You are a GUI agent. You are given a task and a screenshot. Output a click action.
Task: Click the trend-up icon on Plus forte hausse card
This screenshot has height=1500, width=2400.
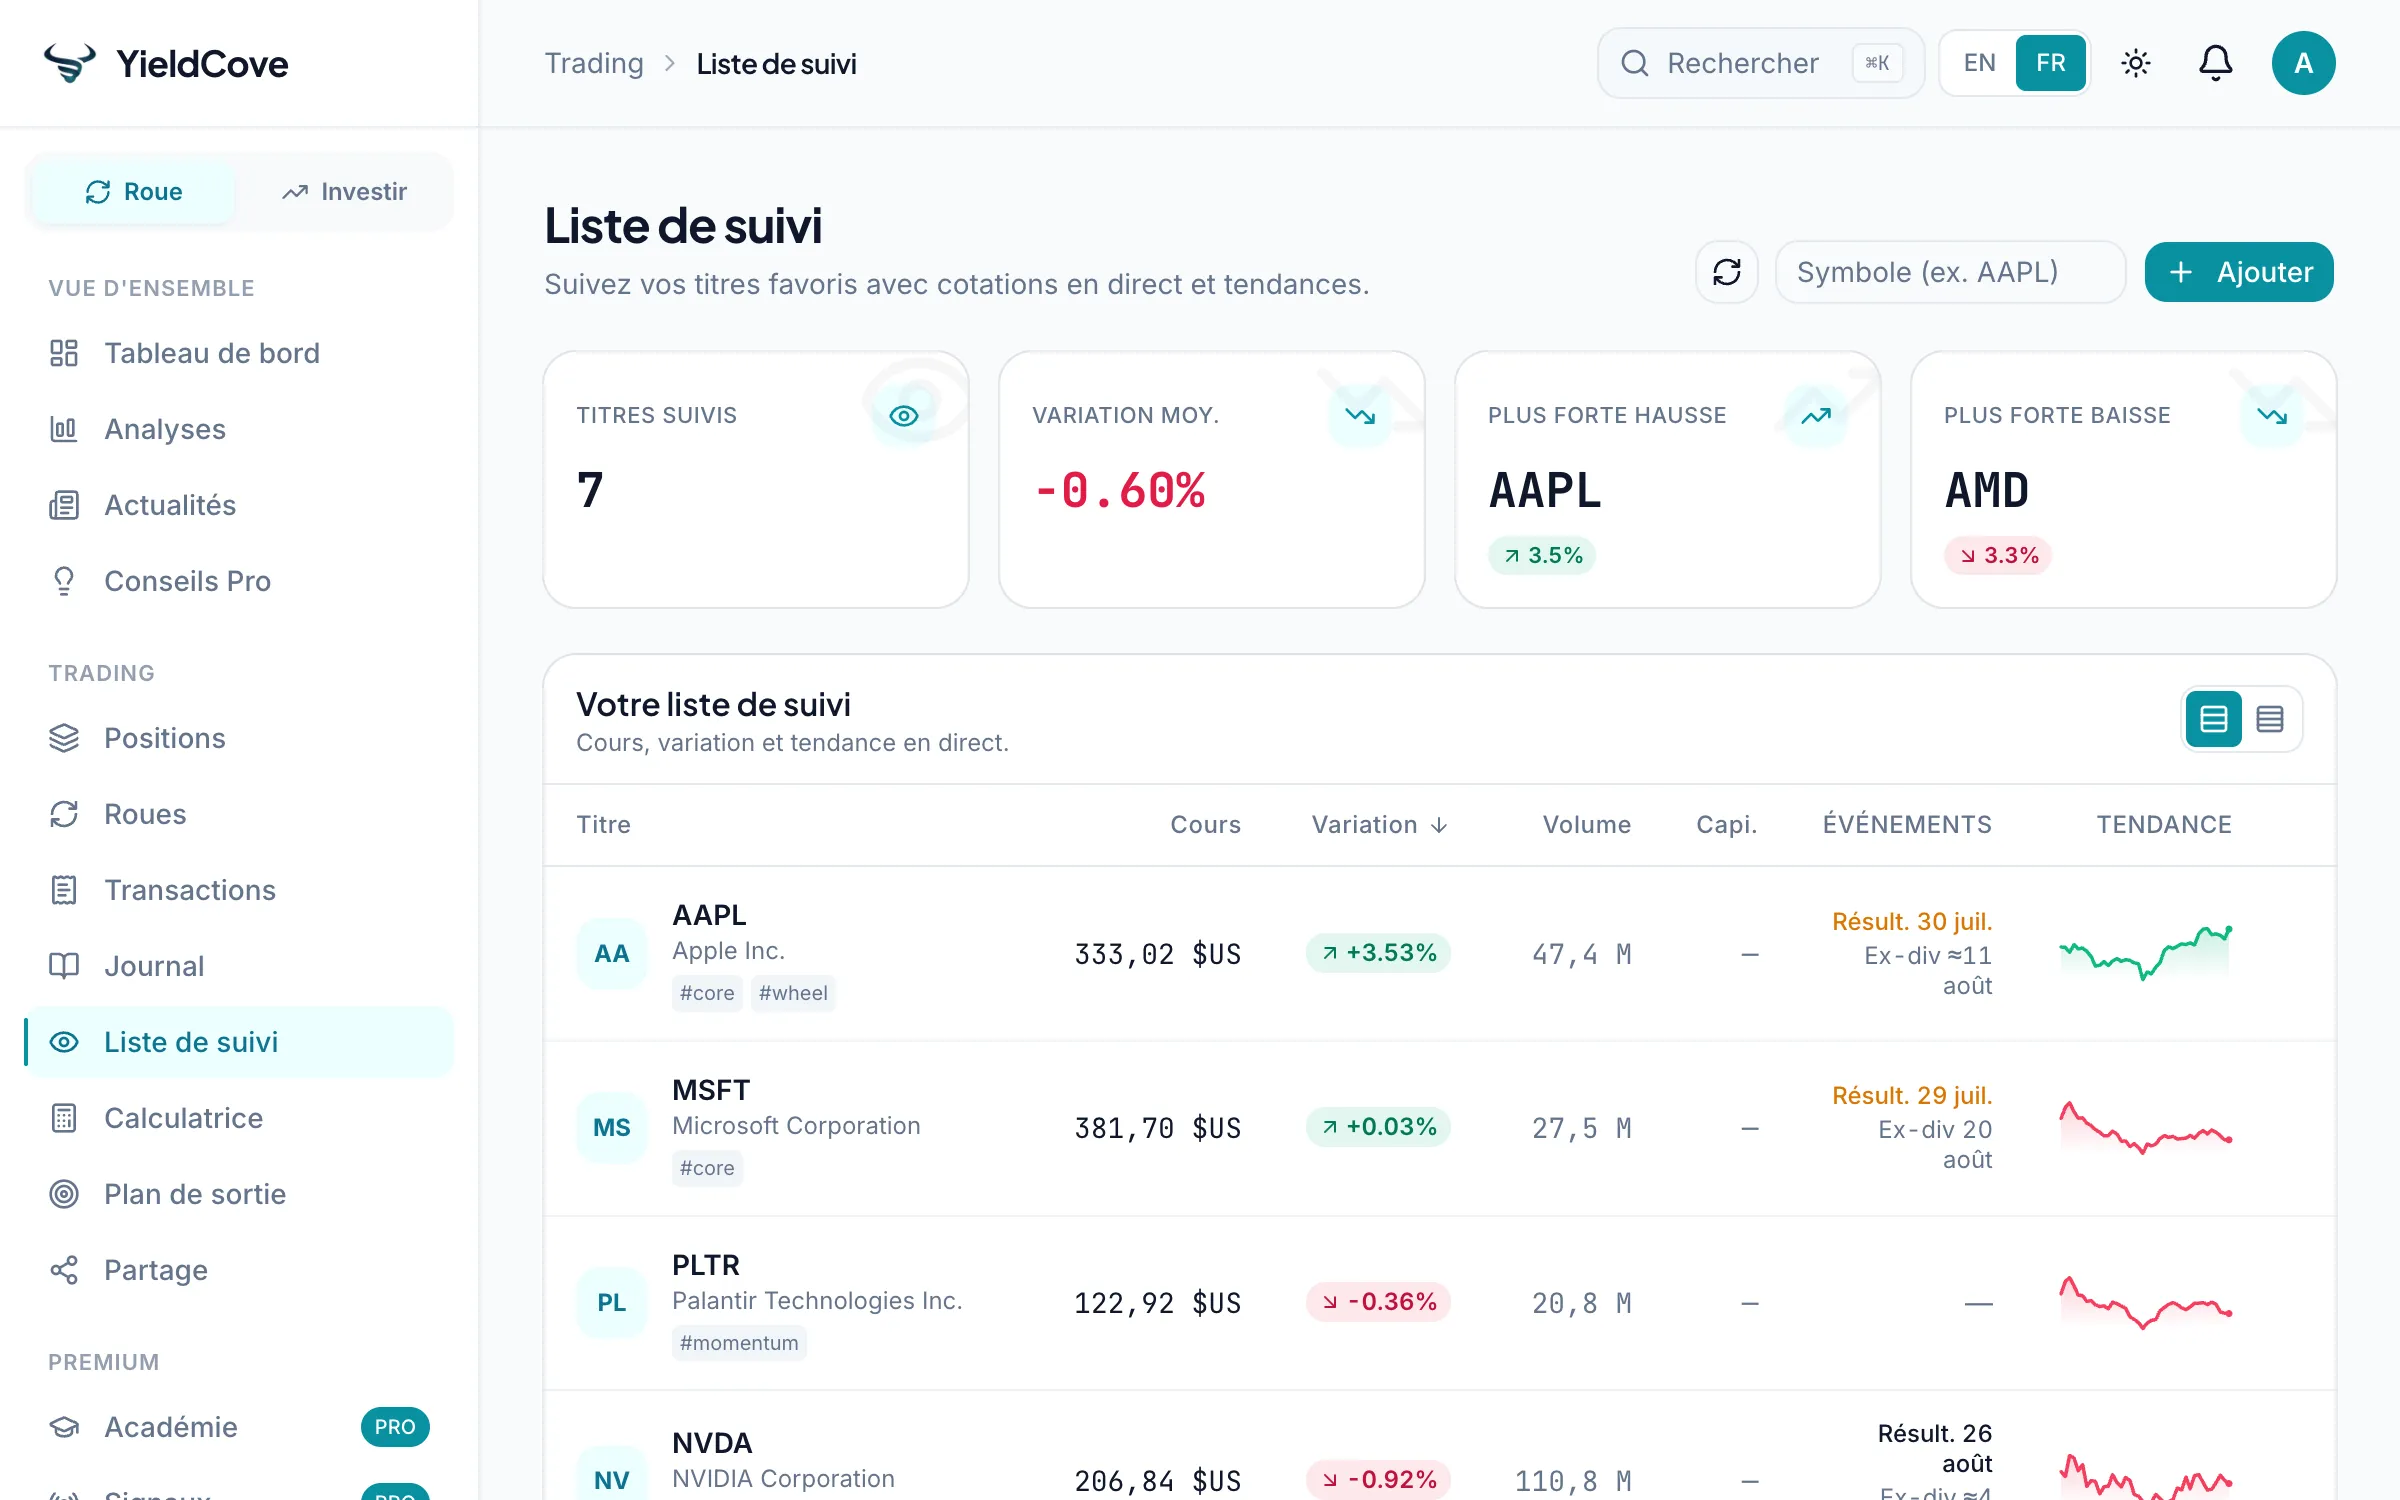1815,416
